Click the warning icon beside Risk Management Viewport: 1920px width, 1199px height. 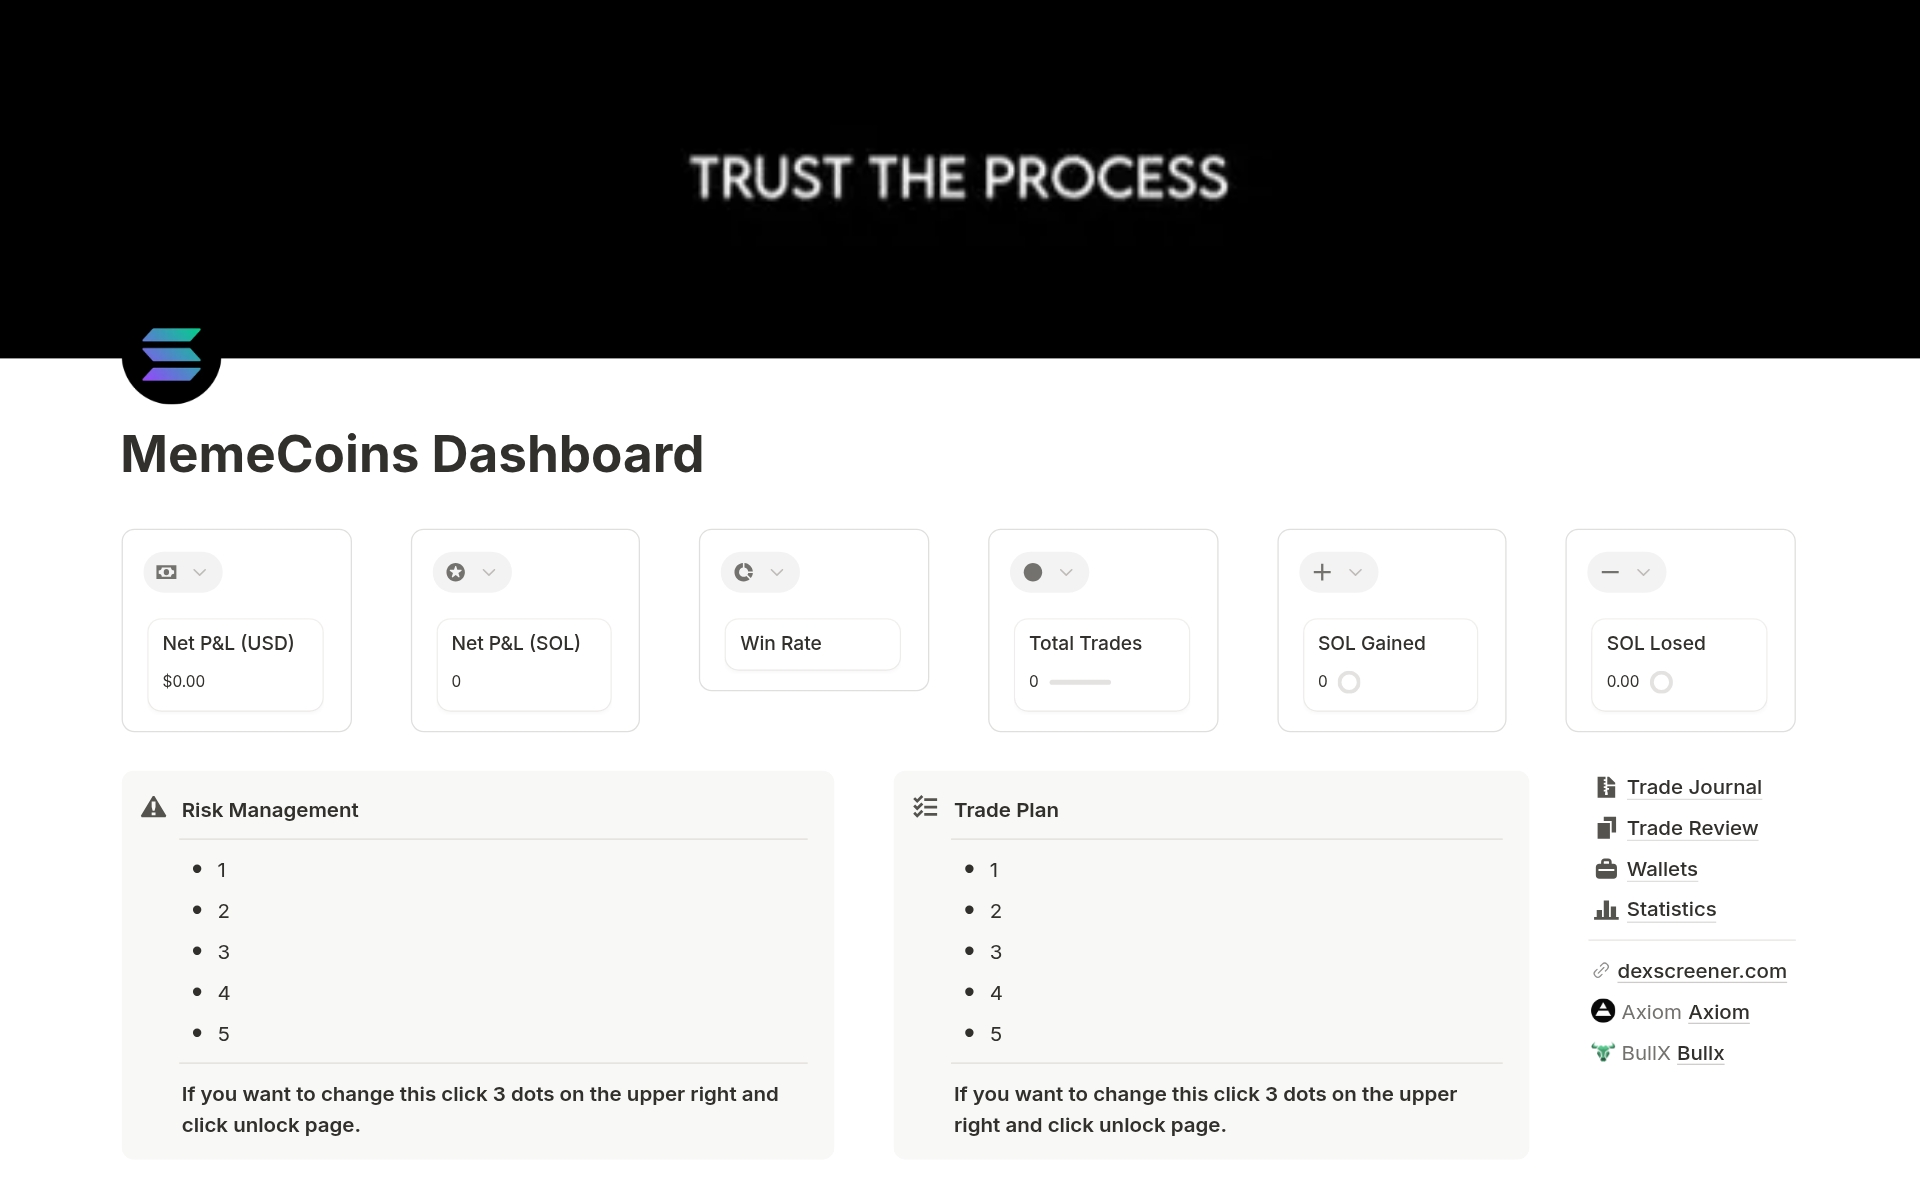(152, 808)
